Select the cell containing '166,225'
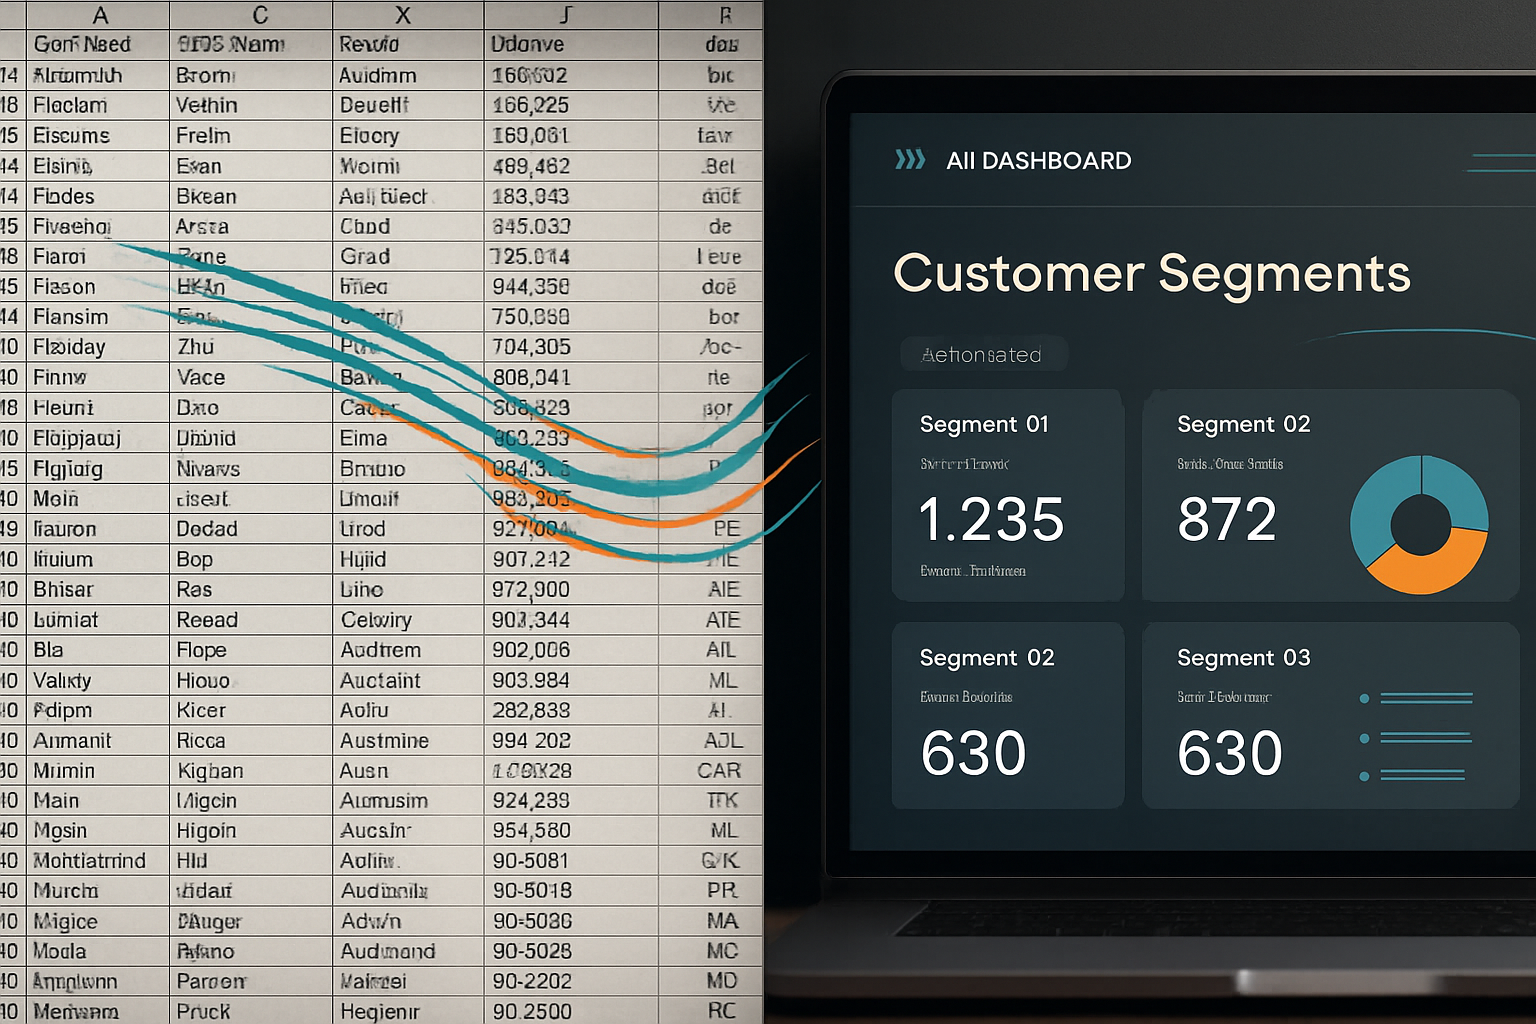 point(571,105)
